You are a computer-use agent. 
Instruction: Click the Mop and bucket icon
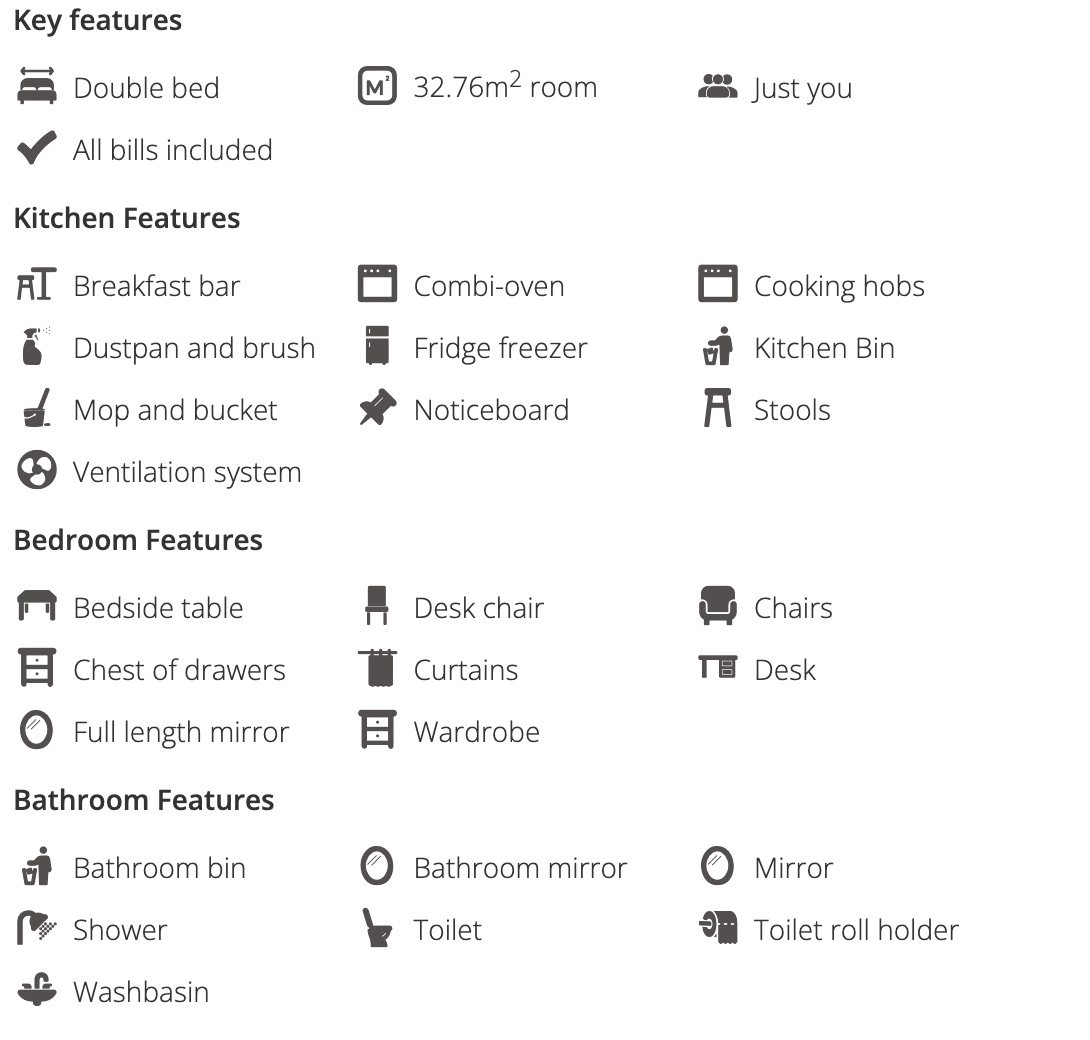click(37, 407)
